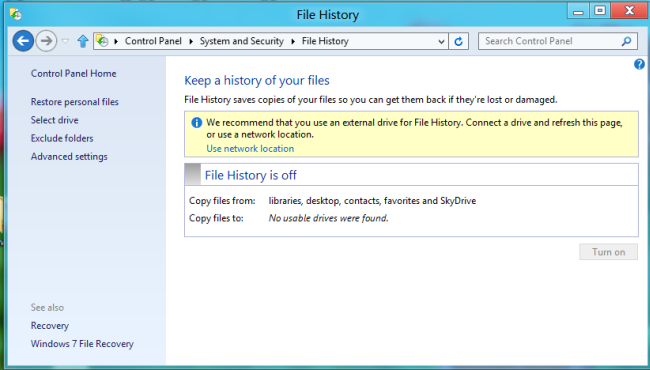
Task: Click 'No usable drives were found.' text
Action: [328, 218]
